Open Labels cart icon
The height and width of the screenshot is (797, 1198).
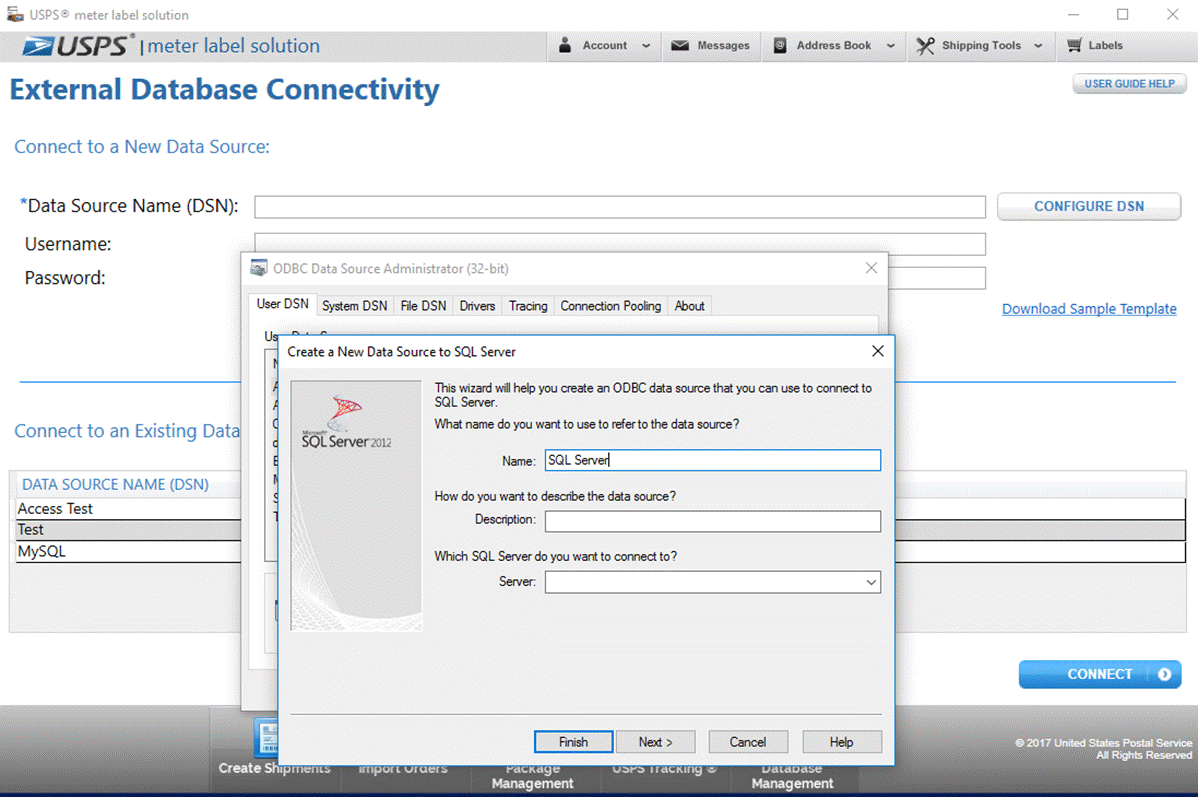point(1074,46)
